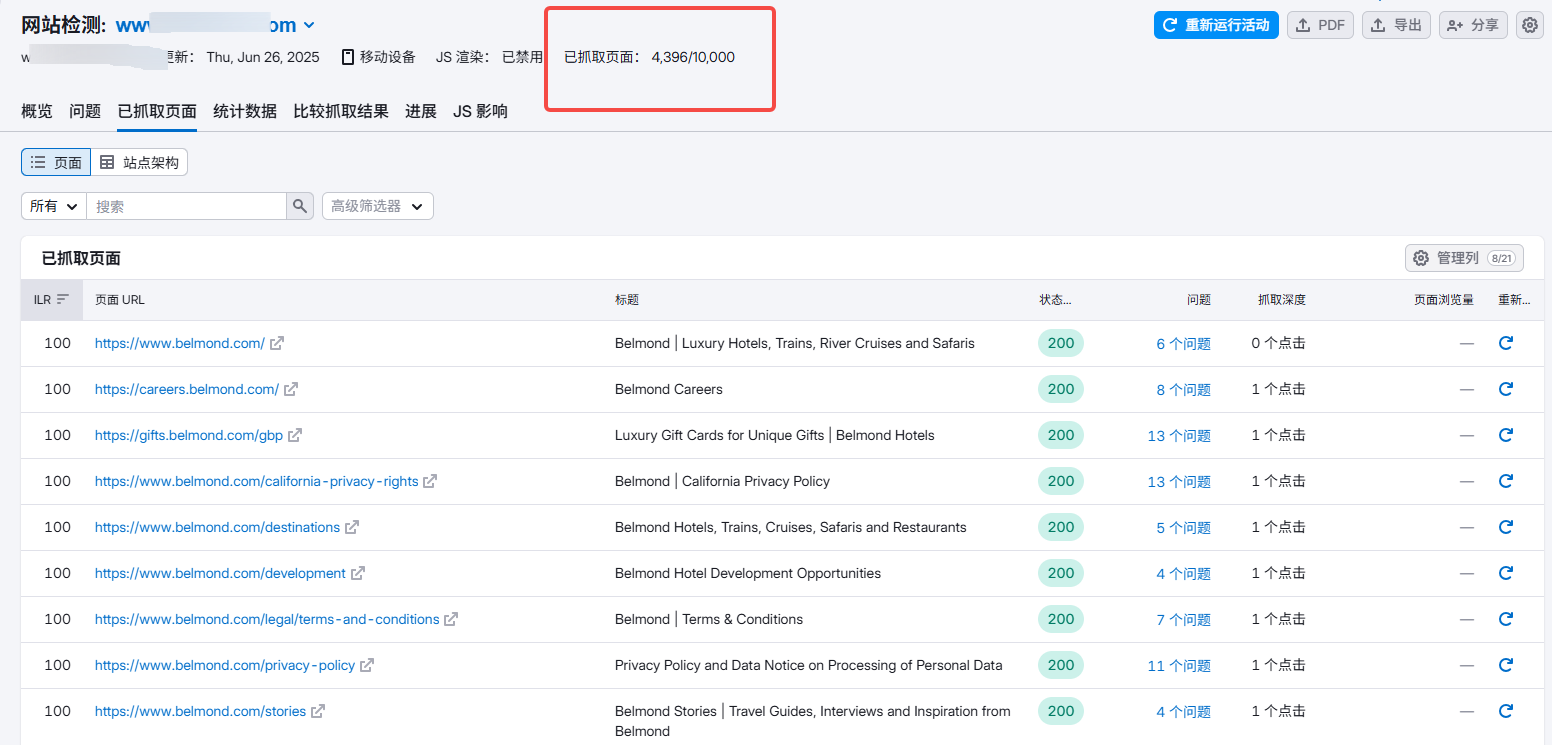Switch to 站点架构 view
Screen dimensions: 1552x745
point(140,162)
